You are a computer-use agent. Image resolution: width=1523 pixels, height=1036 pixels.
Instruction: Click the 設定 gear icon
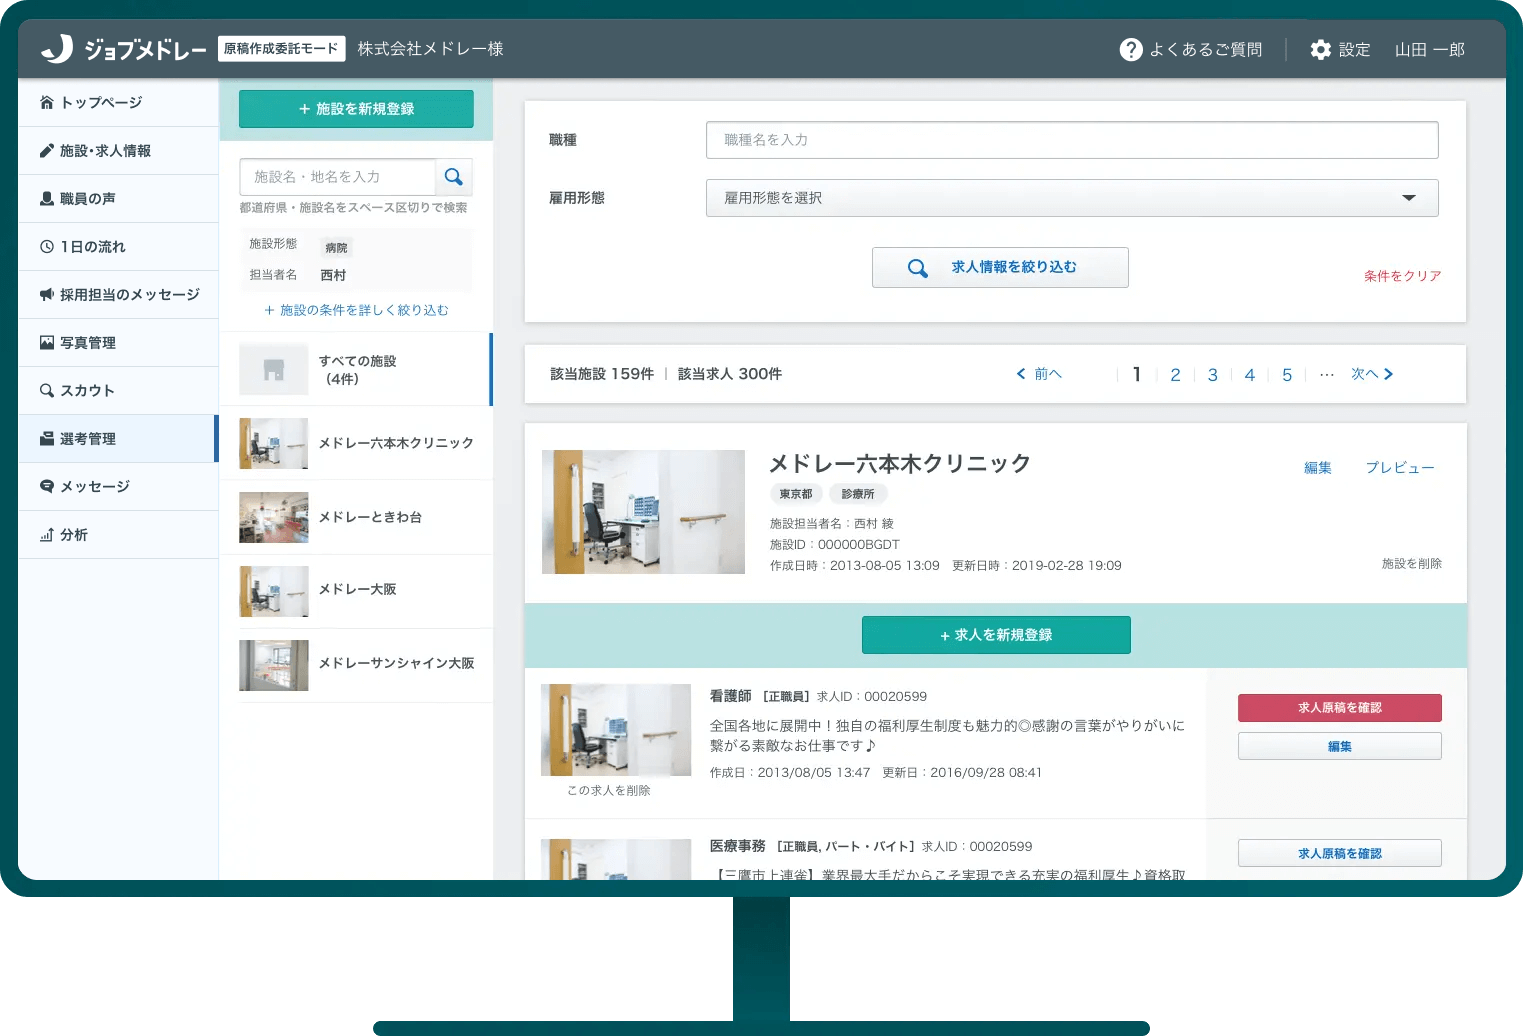coord(1320,49)
